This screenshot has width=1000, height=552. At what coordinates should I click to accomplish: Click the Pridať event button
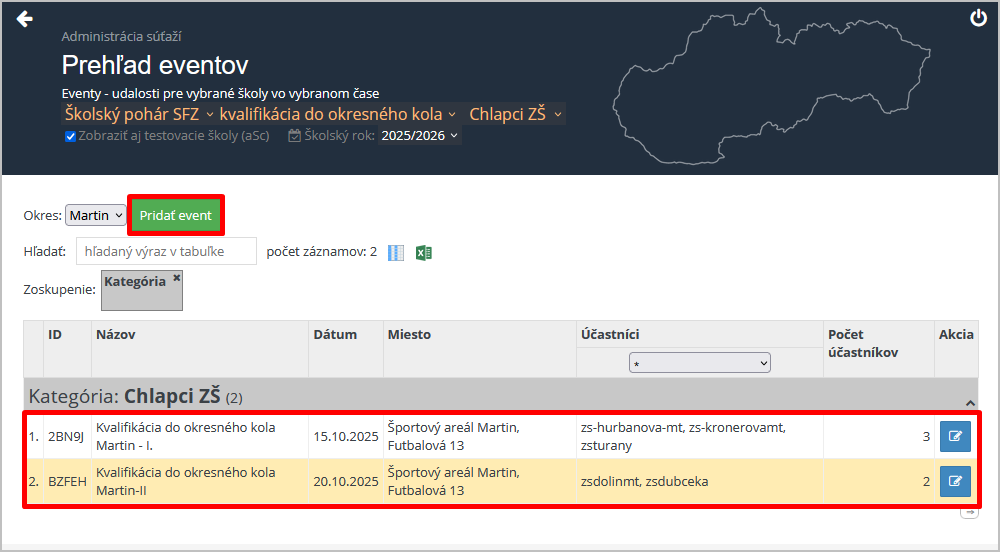click(x=175, y=216)
